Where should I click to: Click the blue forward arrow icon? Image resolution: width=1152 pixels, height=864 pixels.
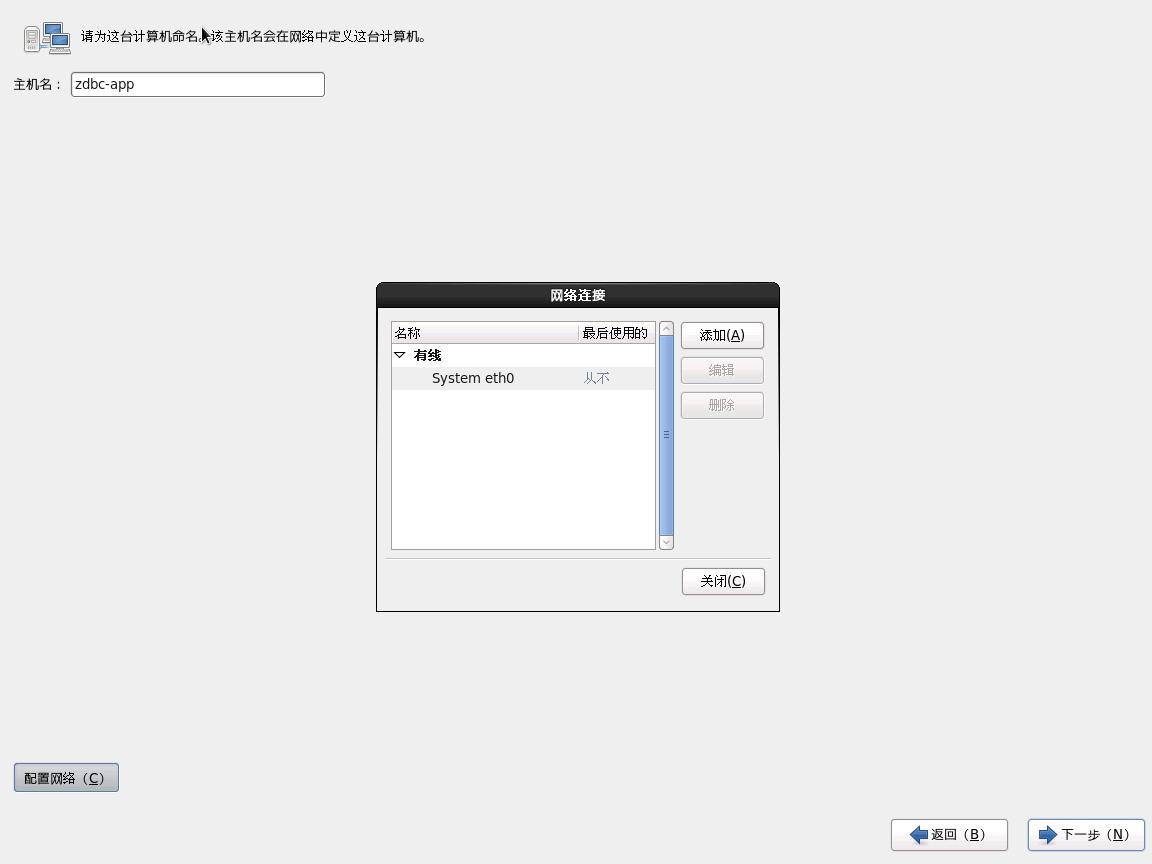point(1048,835)
